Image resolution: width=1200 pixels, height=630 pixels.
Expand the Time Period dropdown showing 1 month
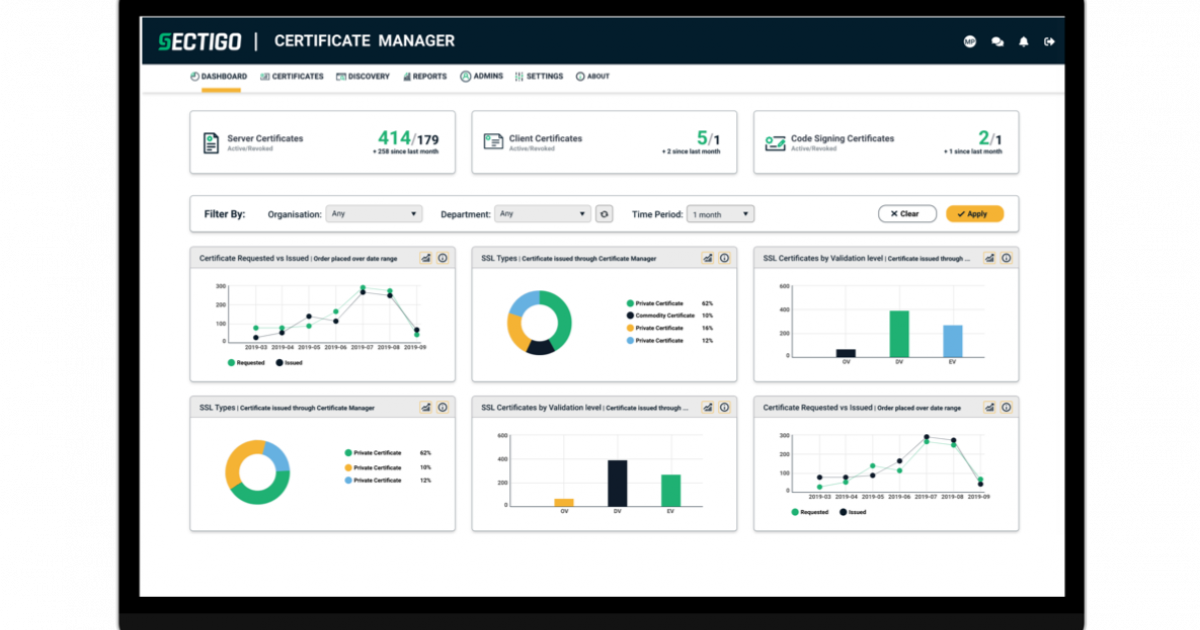point(720,213)
